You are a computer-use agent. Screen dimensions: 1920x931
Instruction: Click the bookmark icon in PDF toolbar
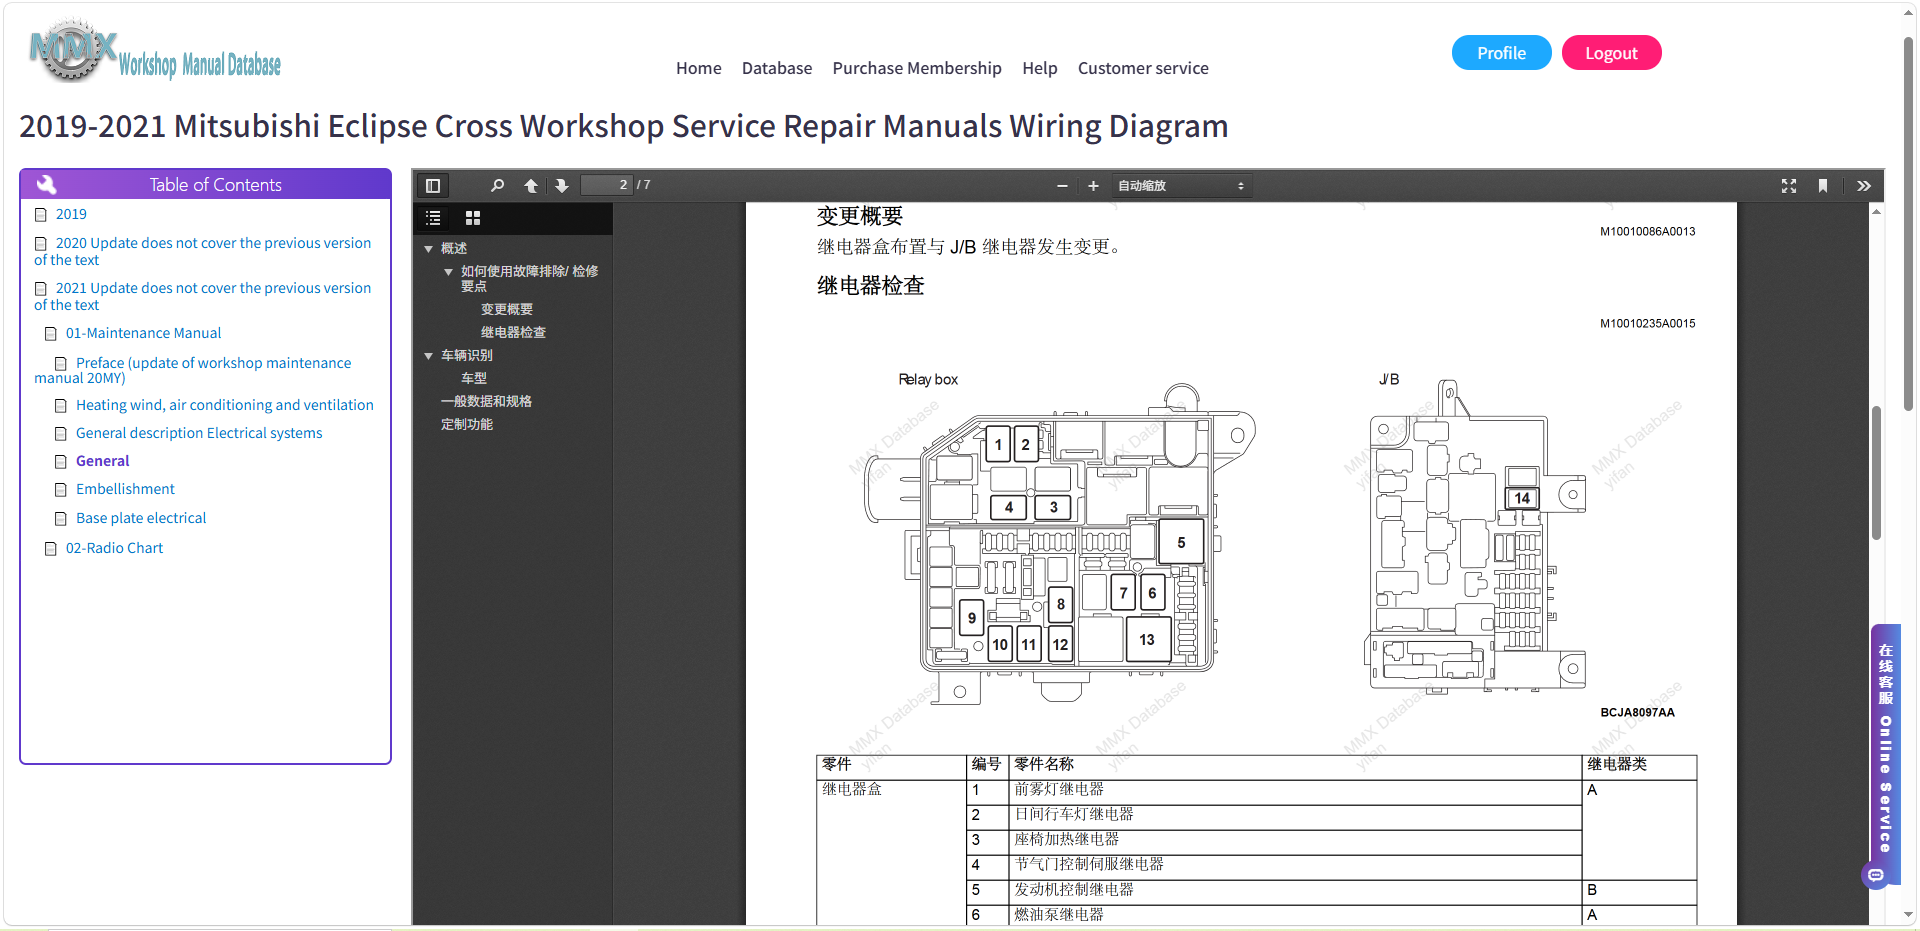pyautogui.click(x=1823, y=185)
